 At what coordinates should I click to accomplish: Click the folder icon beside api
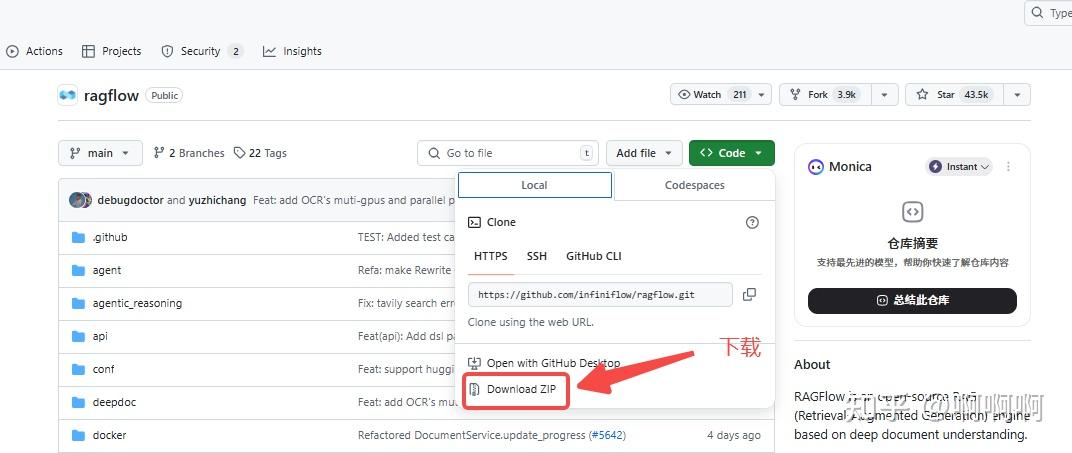tap(78, 336)
